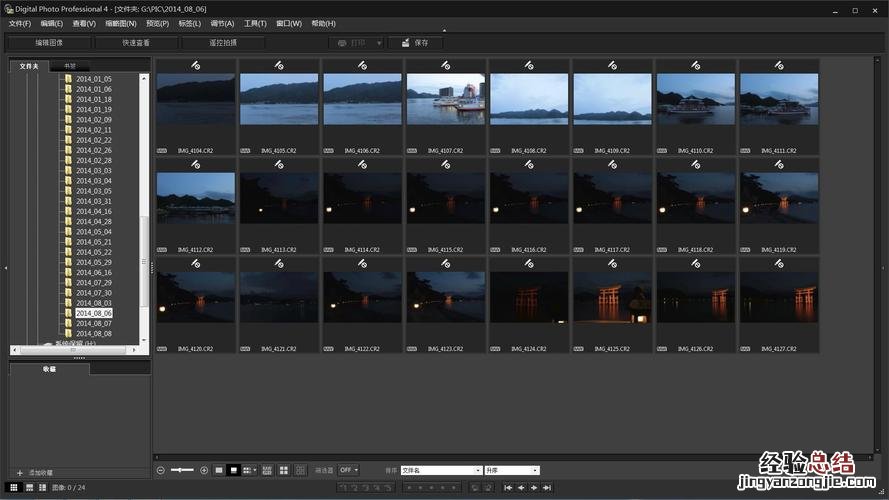Jump to the last image icon
The height and width of the screenshot is (500, 889).
pyautogui.click(x=547, y=487)
